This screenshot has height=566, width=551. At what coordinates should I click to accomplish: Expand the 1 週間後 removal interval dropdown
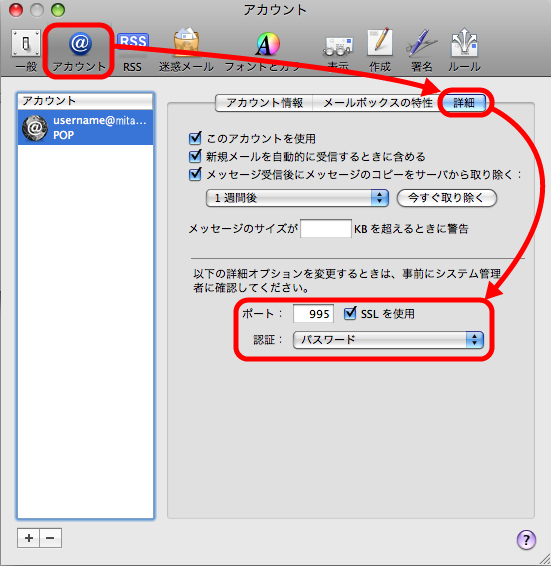click(297, 198)
